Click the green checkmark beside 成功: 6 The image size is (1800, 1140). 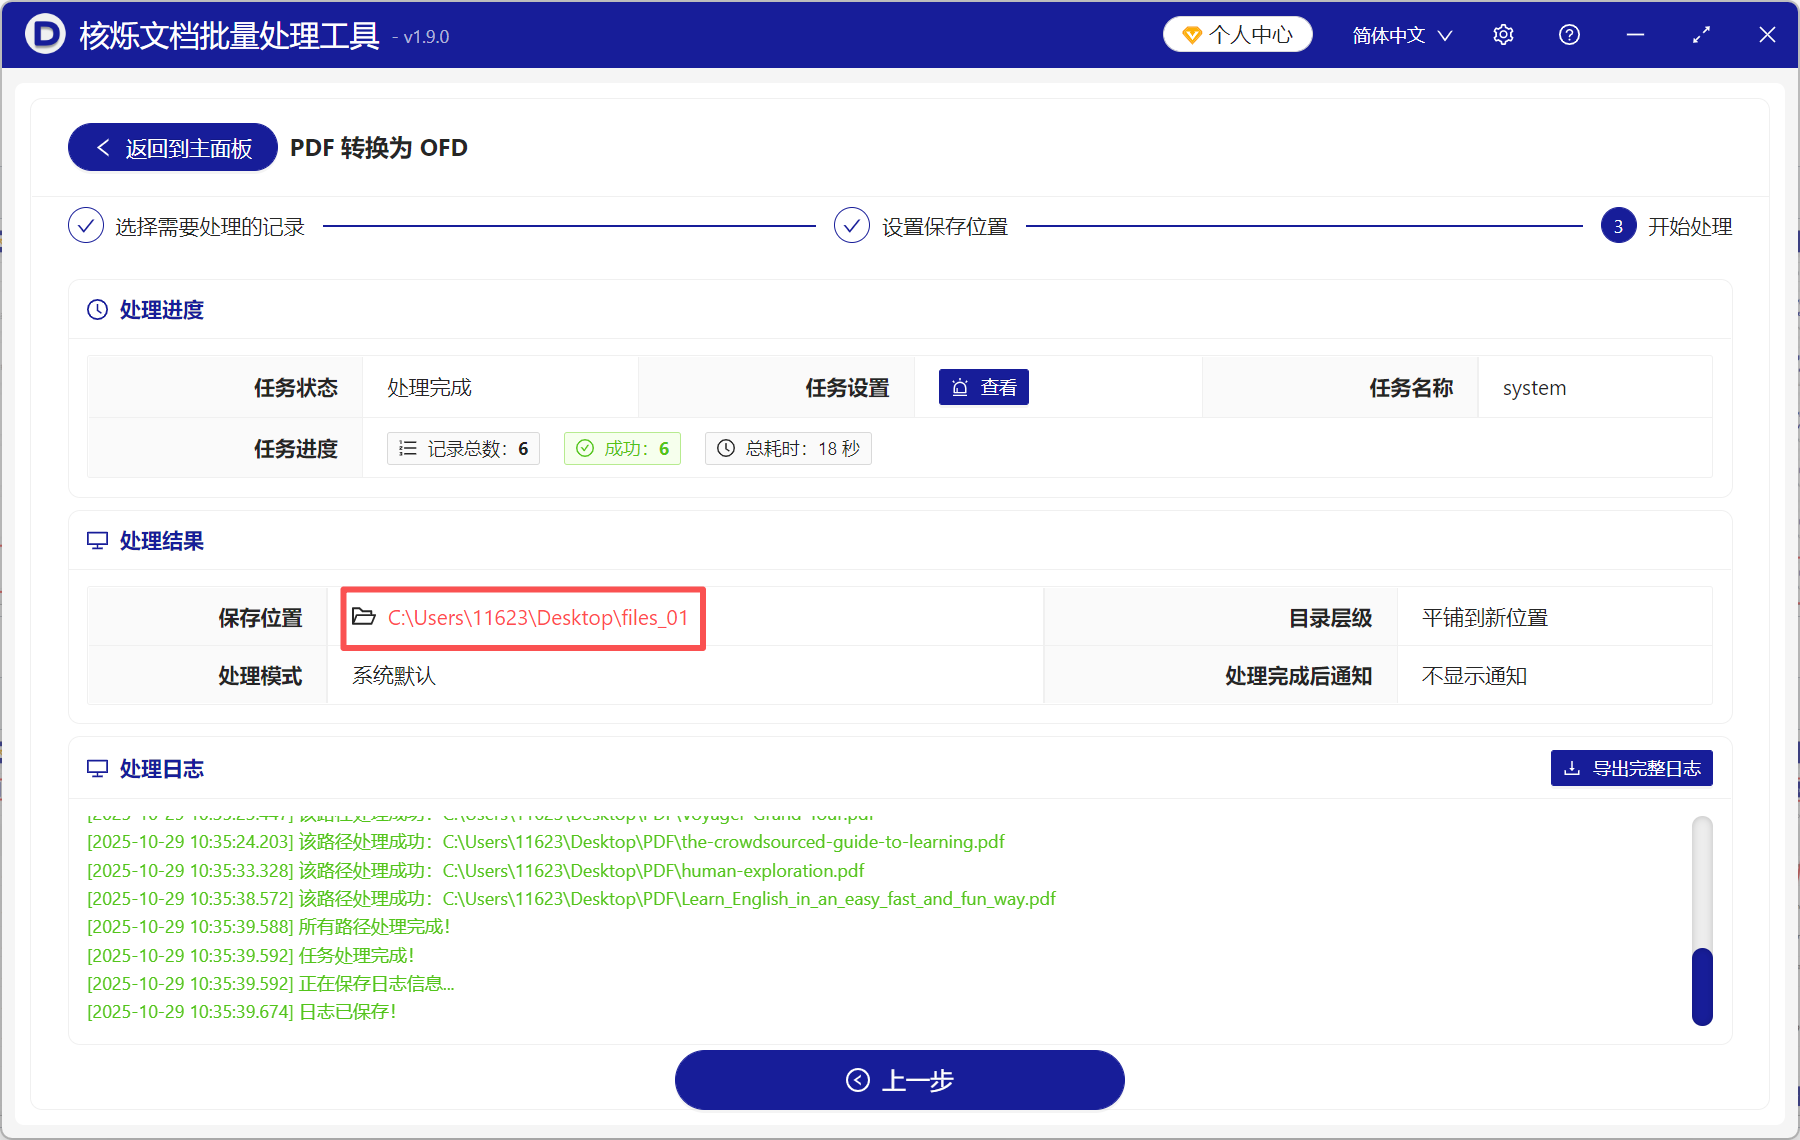[585, 448]
